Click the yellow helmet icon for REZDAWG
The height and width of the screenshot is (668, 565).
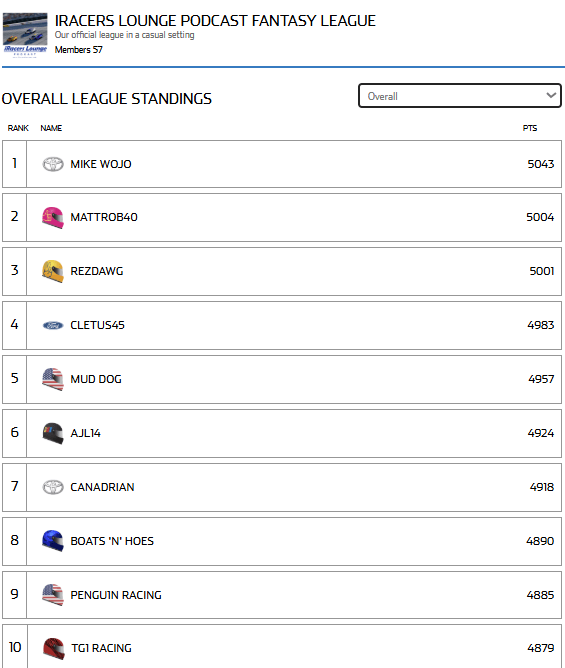53,271
